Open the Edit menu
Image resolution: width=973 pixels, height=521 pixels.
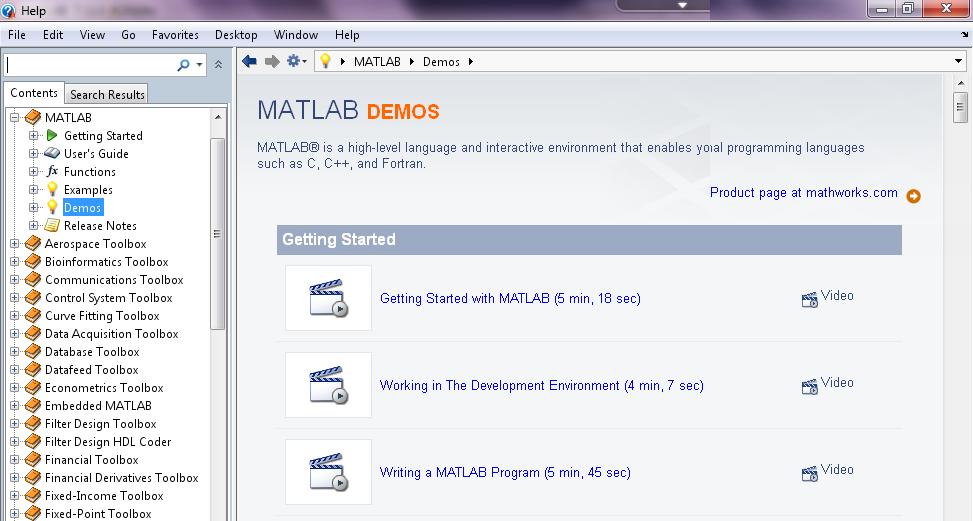click(x=53, y=35)
